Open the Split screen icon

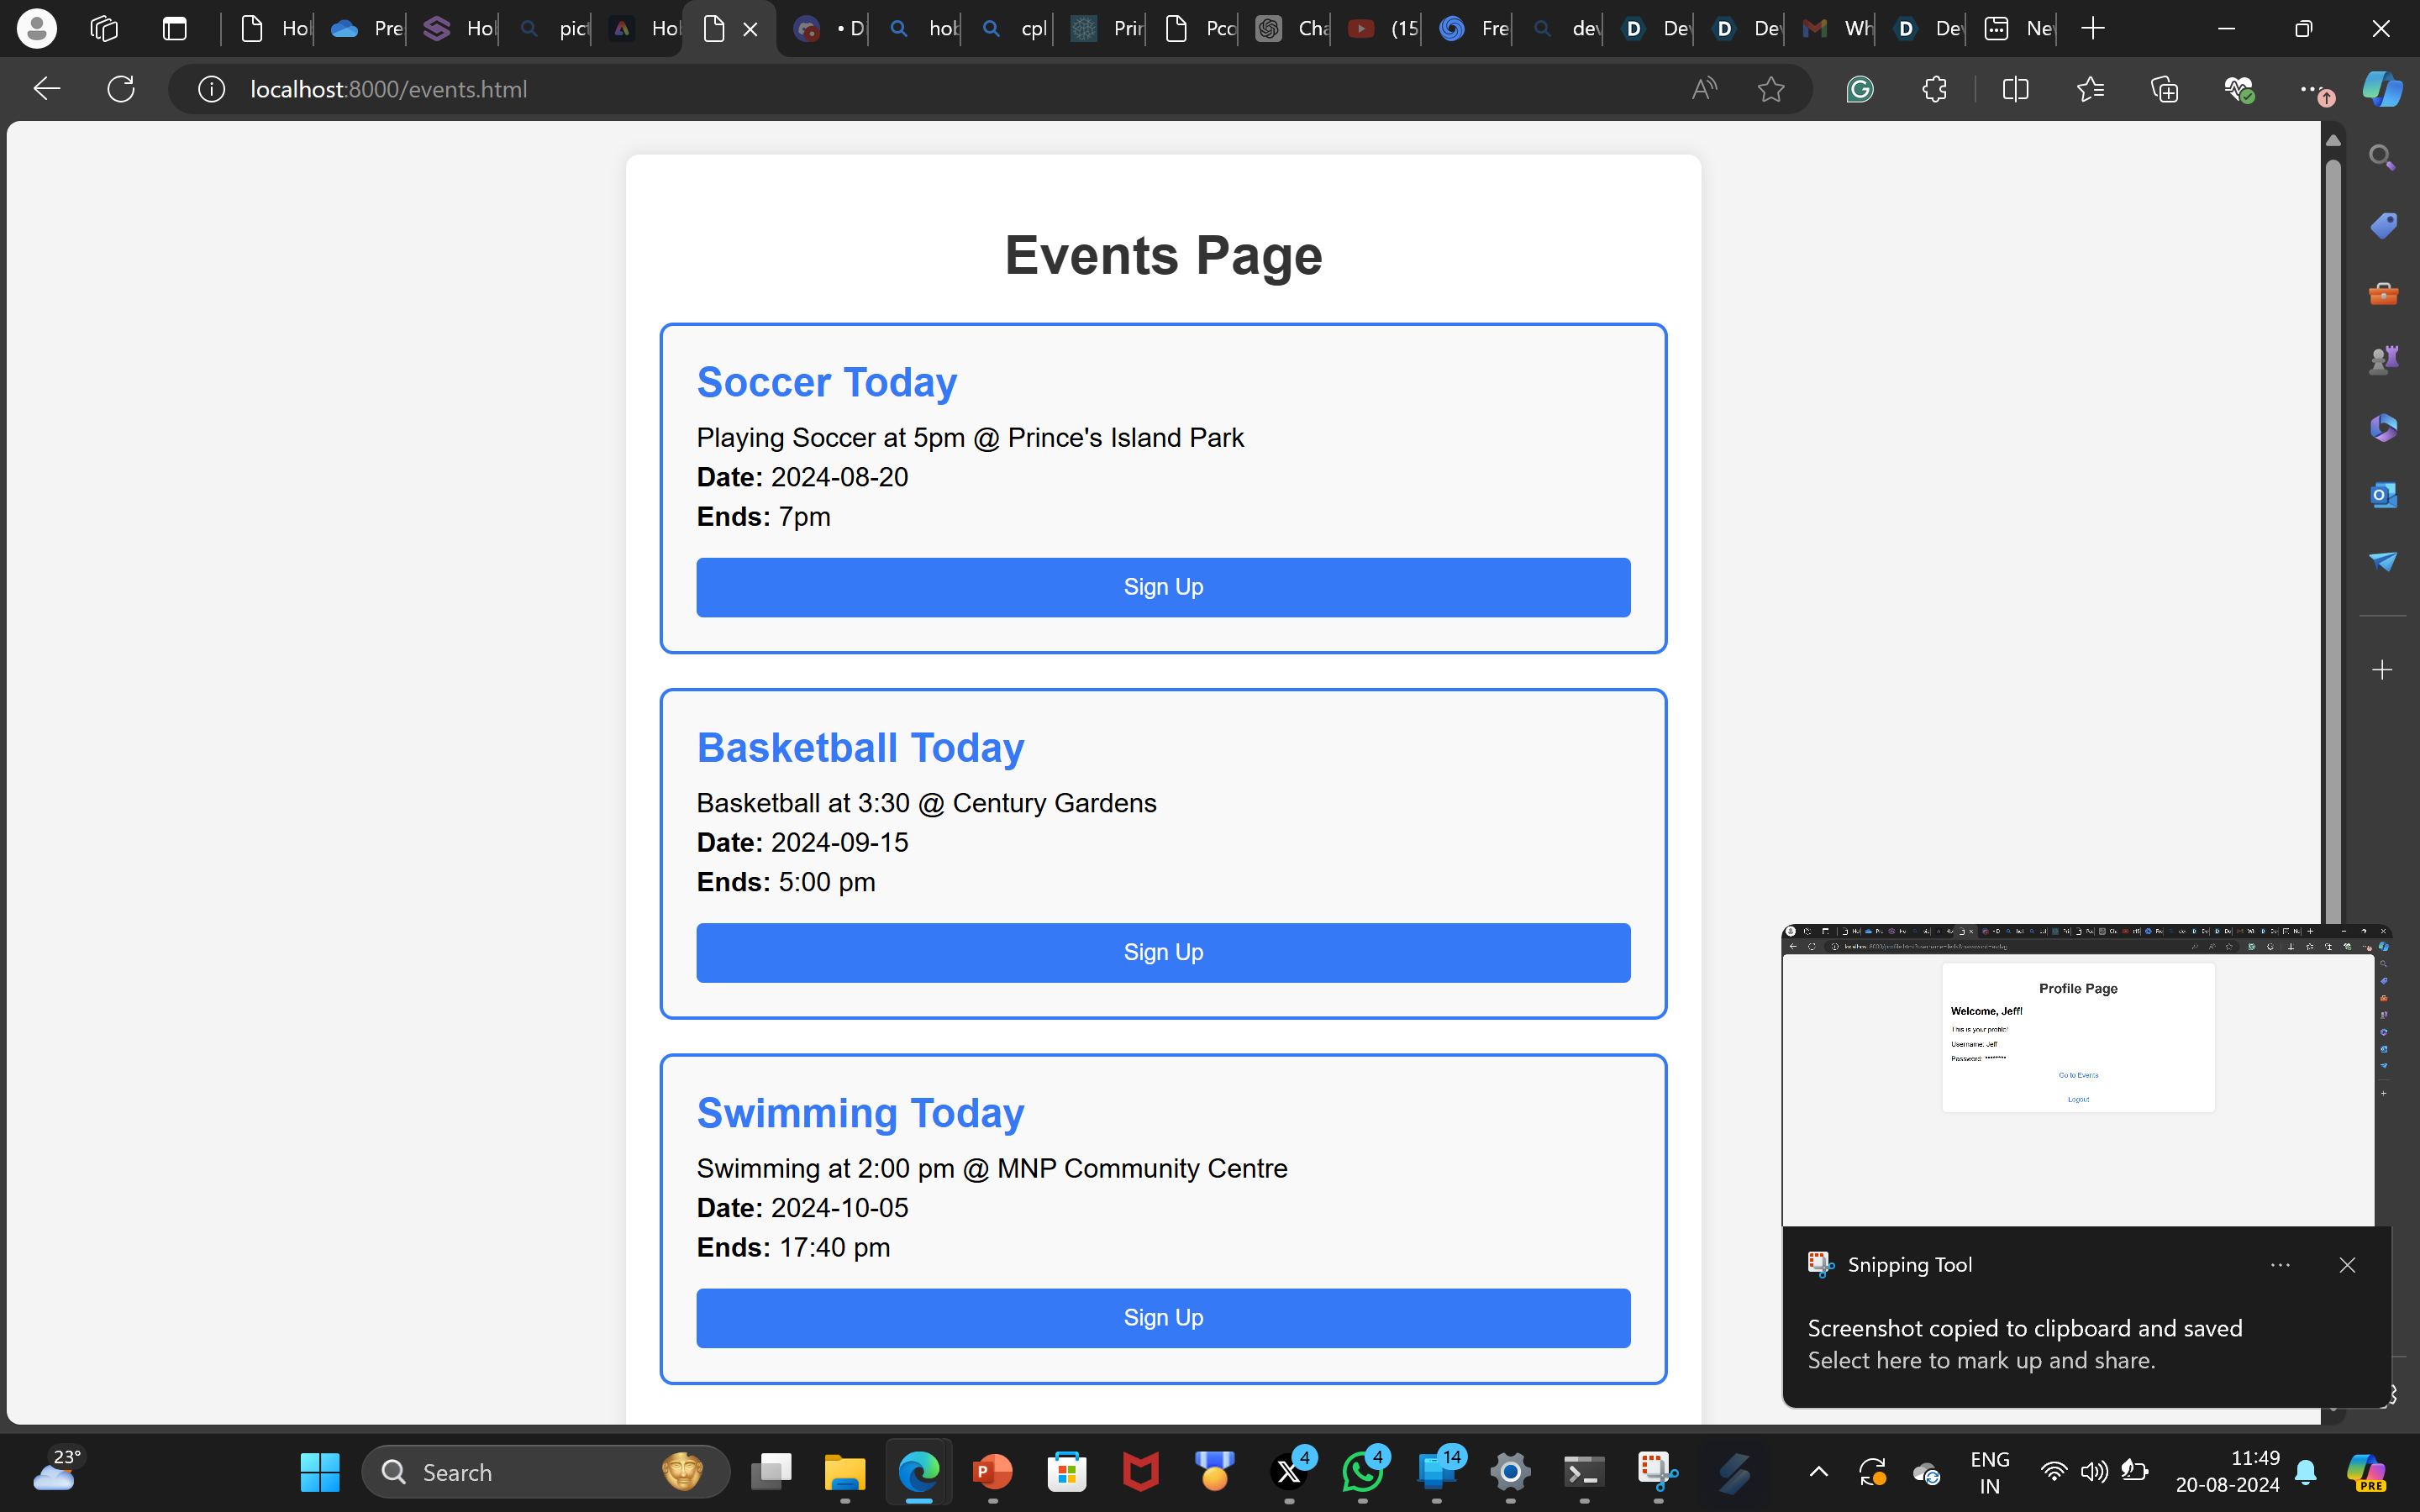click(x=2015, y=89)
